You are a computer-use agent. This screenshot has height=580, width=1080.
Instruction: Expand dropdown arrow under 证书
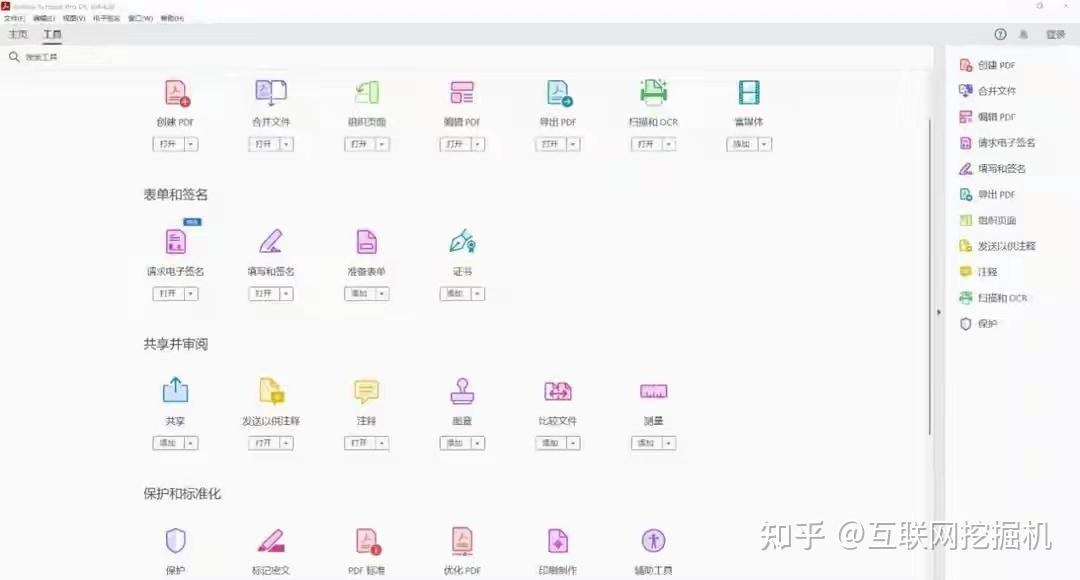pyautogui.click(x=478, y=293)
